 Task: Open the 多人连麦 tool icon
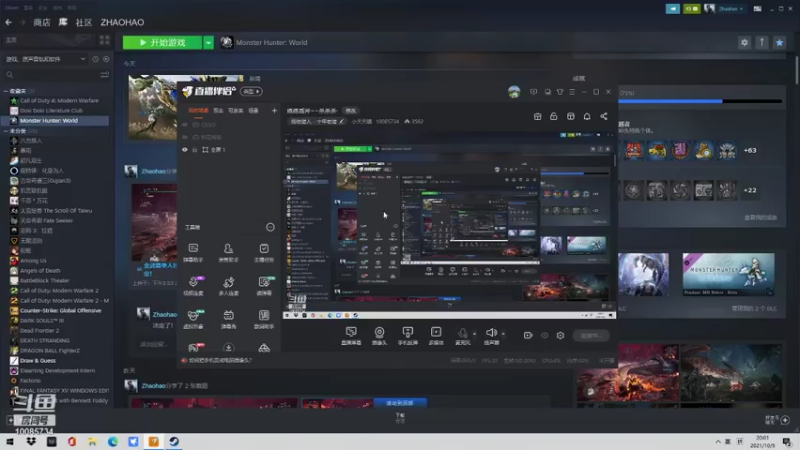228,286
